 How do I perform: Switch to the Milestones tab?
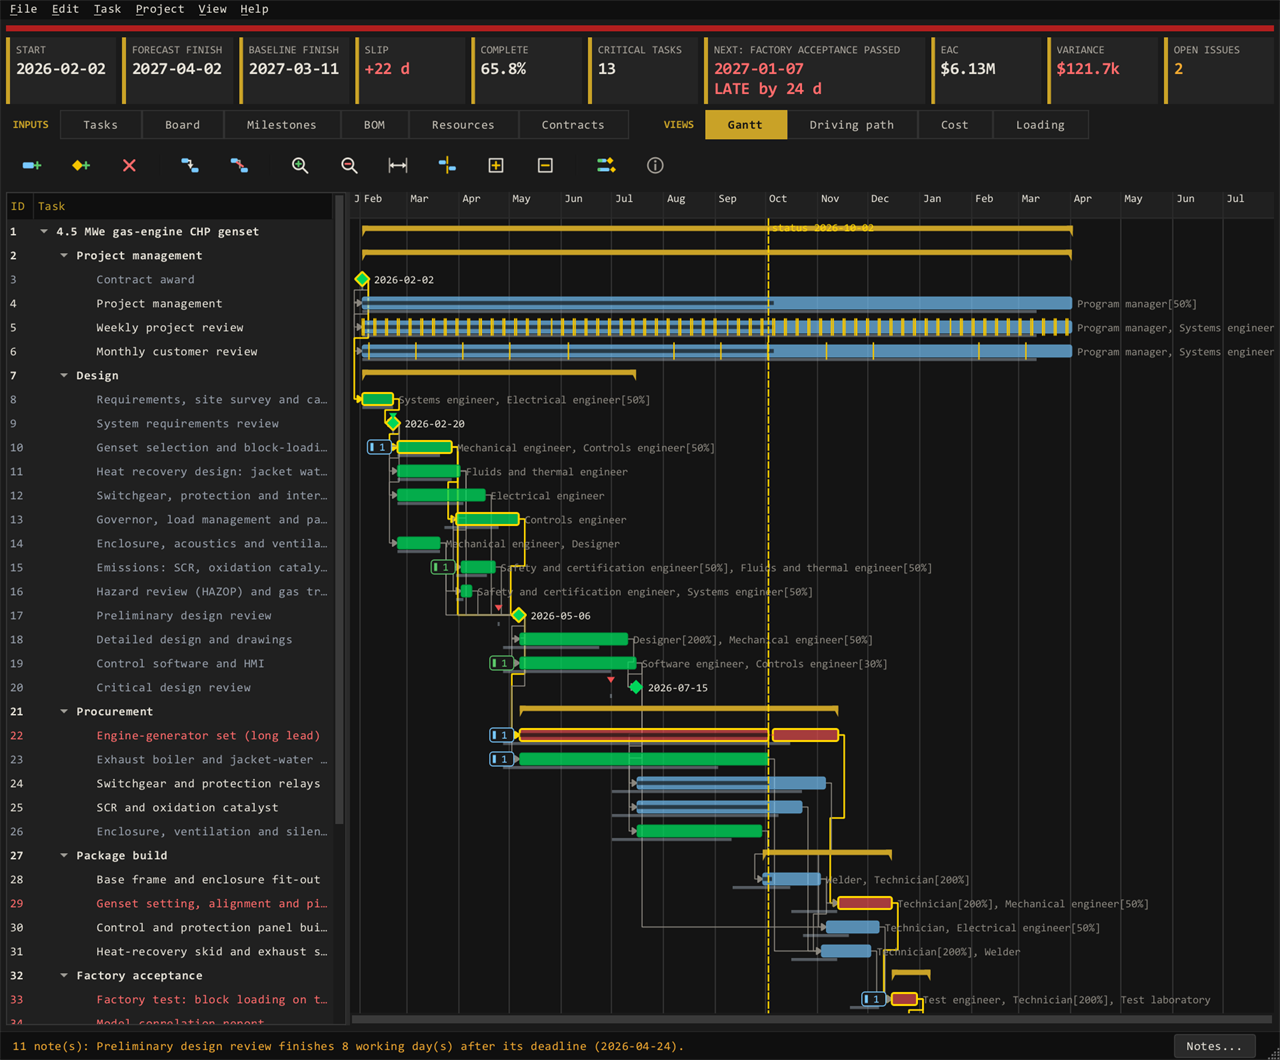coord(281,125)
